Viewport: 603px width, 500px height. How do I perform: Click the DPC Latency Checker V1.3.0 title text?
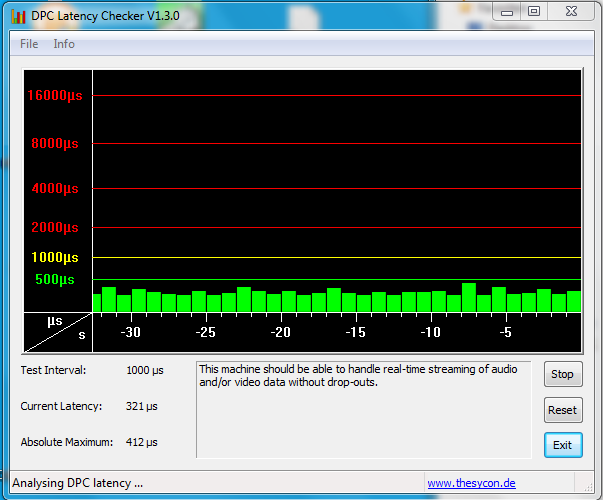tap(105, 16)
